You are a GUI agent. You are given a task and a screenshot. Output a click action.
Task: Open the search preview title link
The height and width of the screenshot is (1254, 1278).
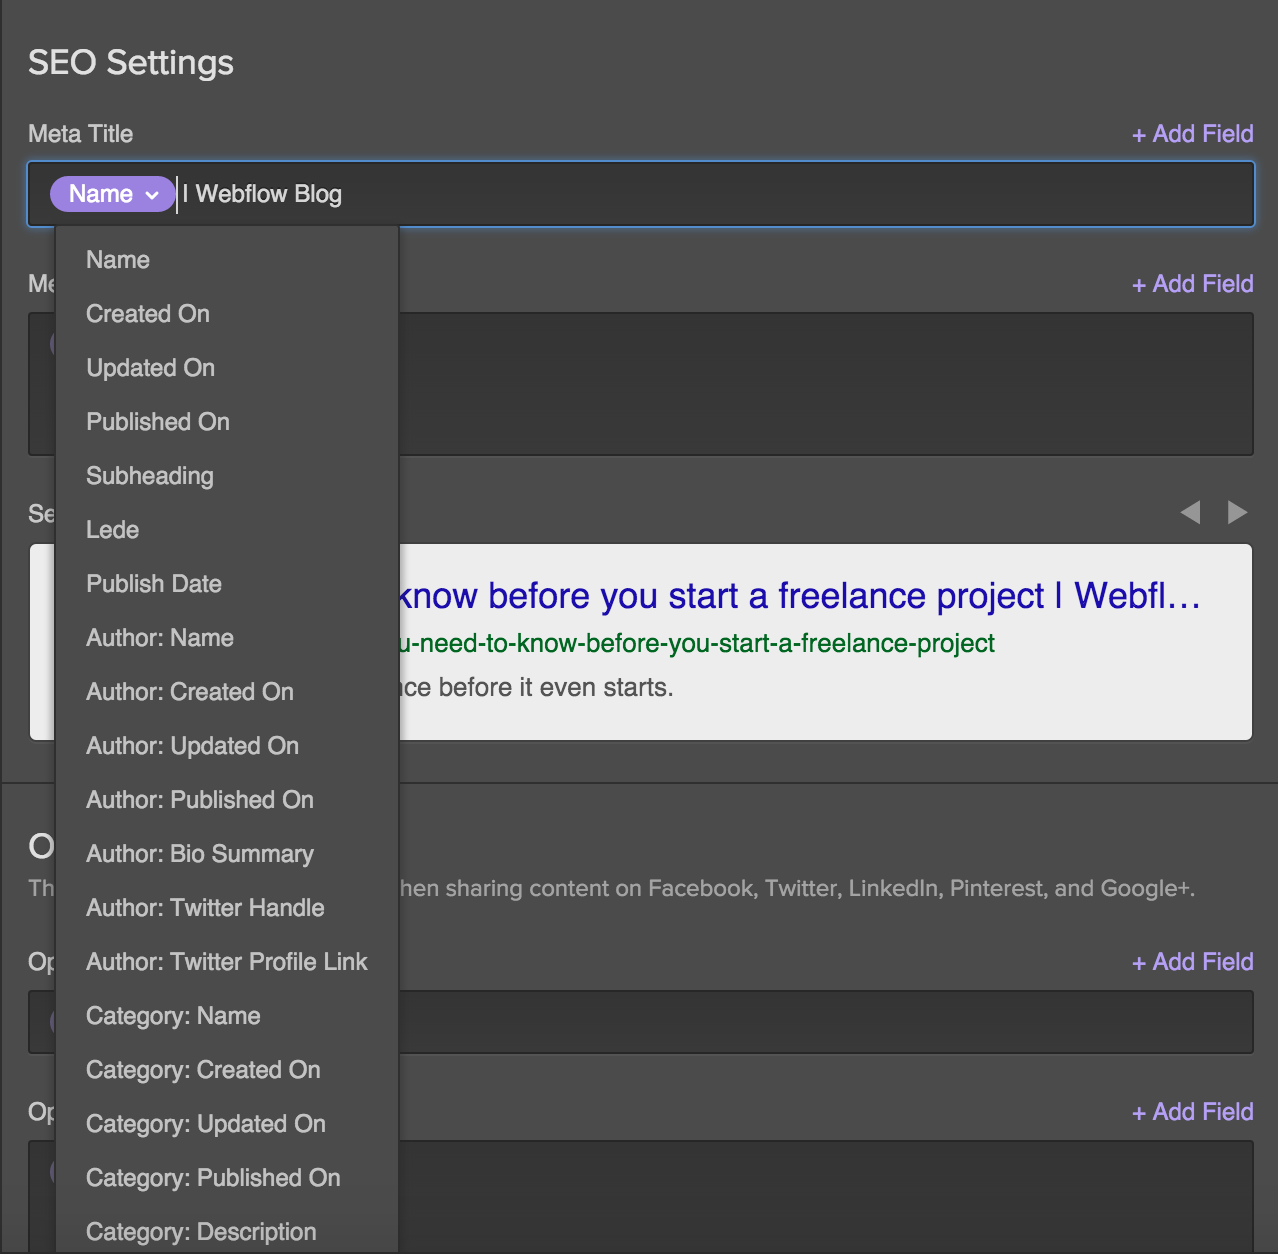pos(798,596)
